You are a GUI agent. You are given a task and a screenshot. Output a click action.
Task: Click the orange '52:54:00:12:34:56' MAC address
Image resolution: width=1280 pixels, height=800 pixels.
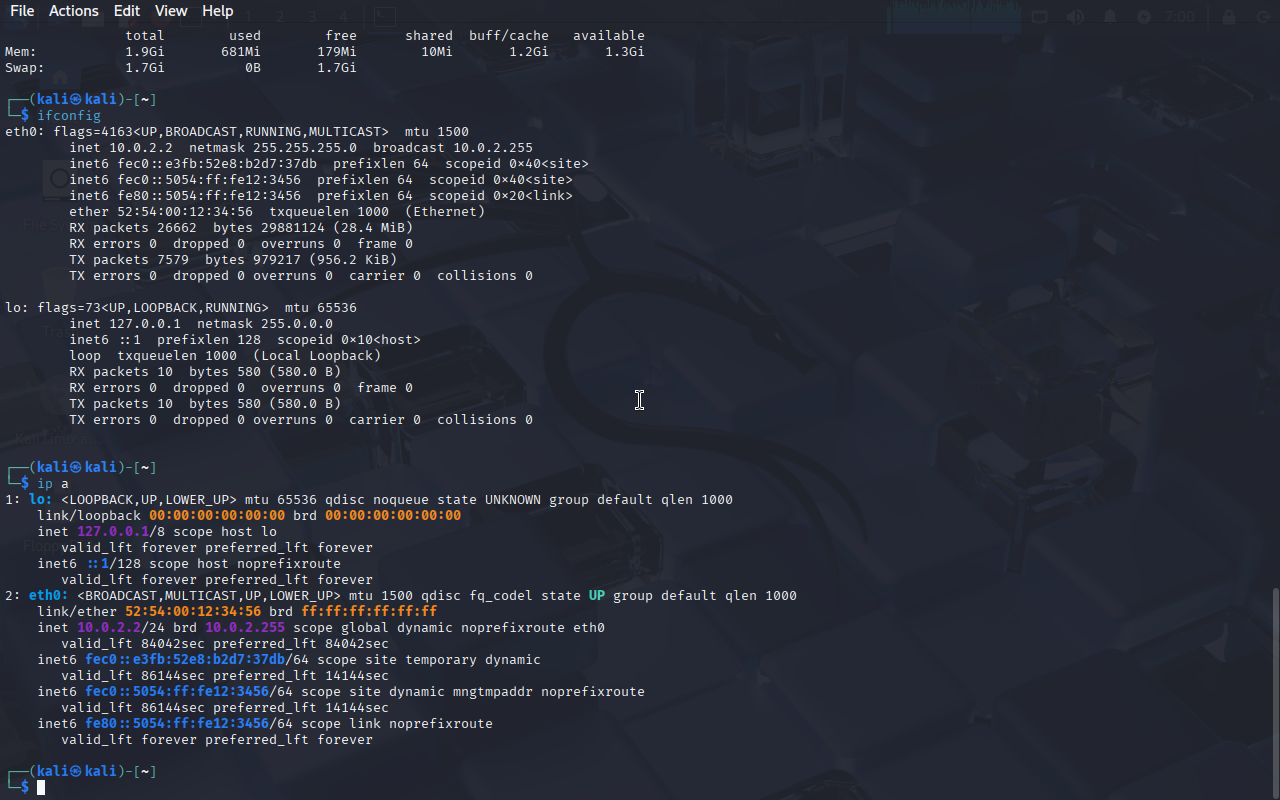point(193,612)
